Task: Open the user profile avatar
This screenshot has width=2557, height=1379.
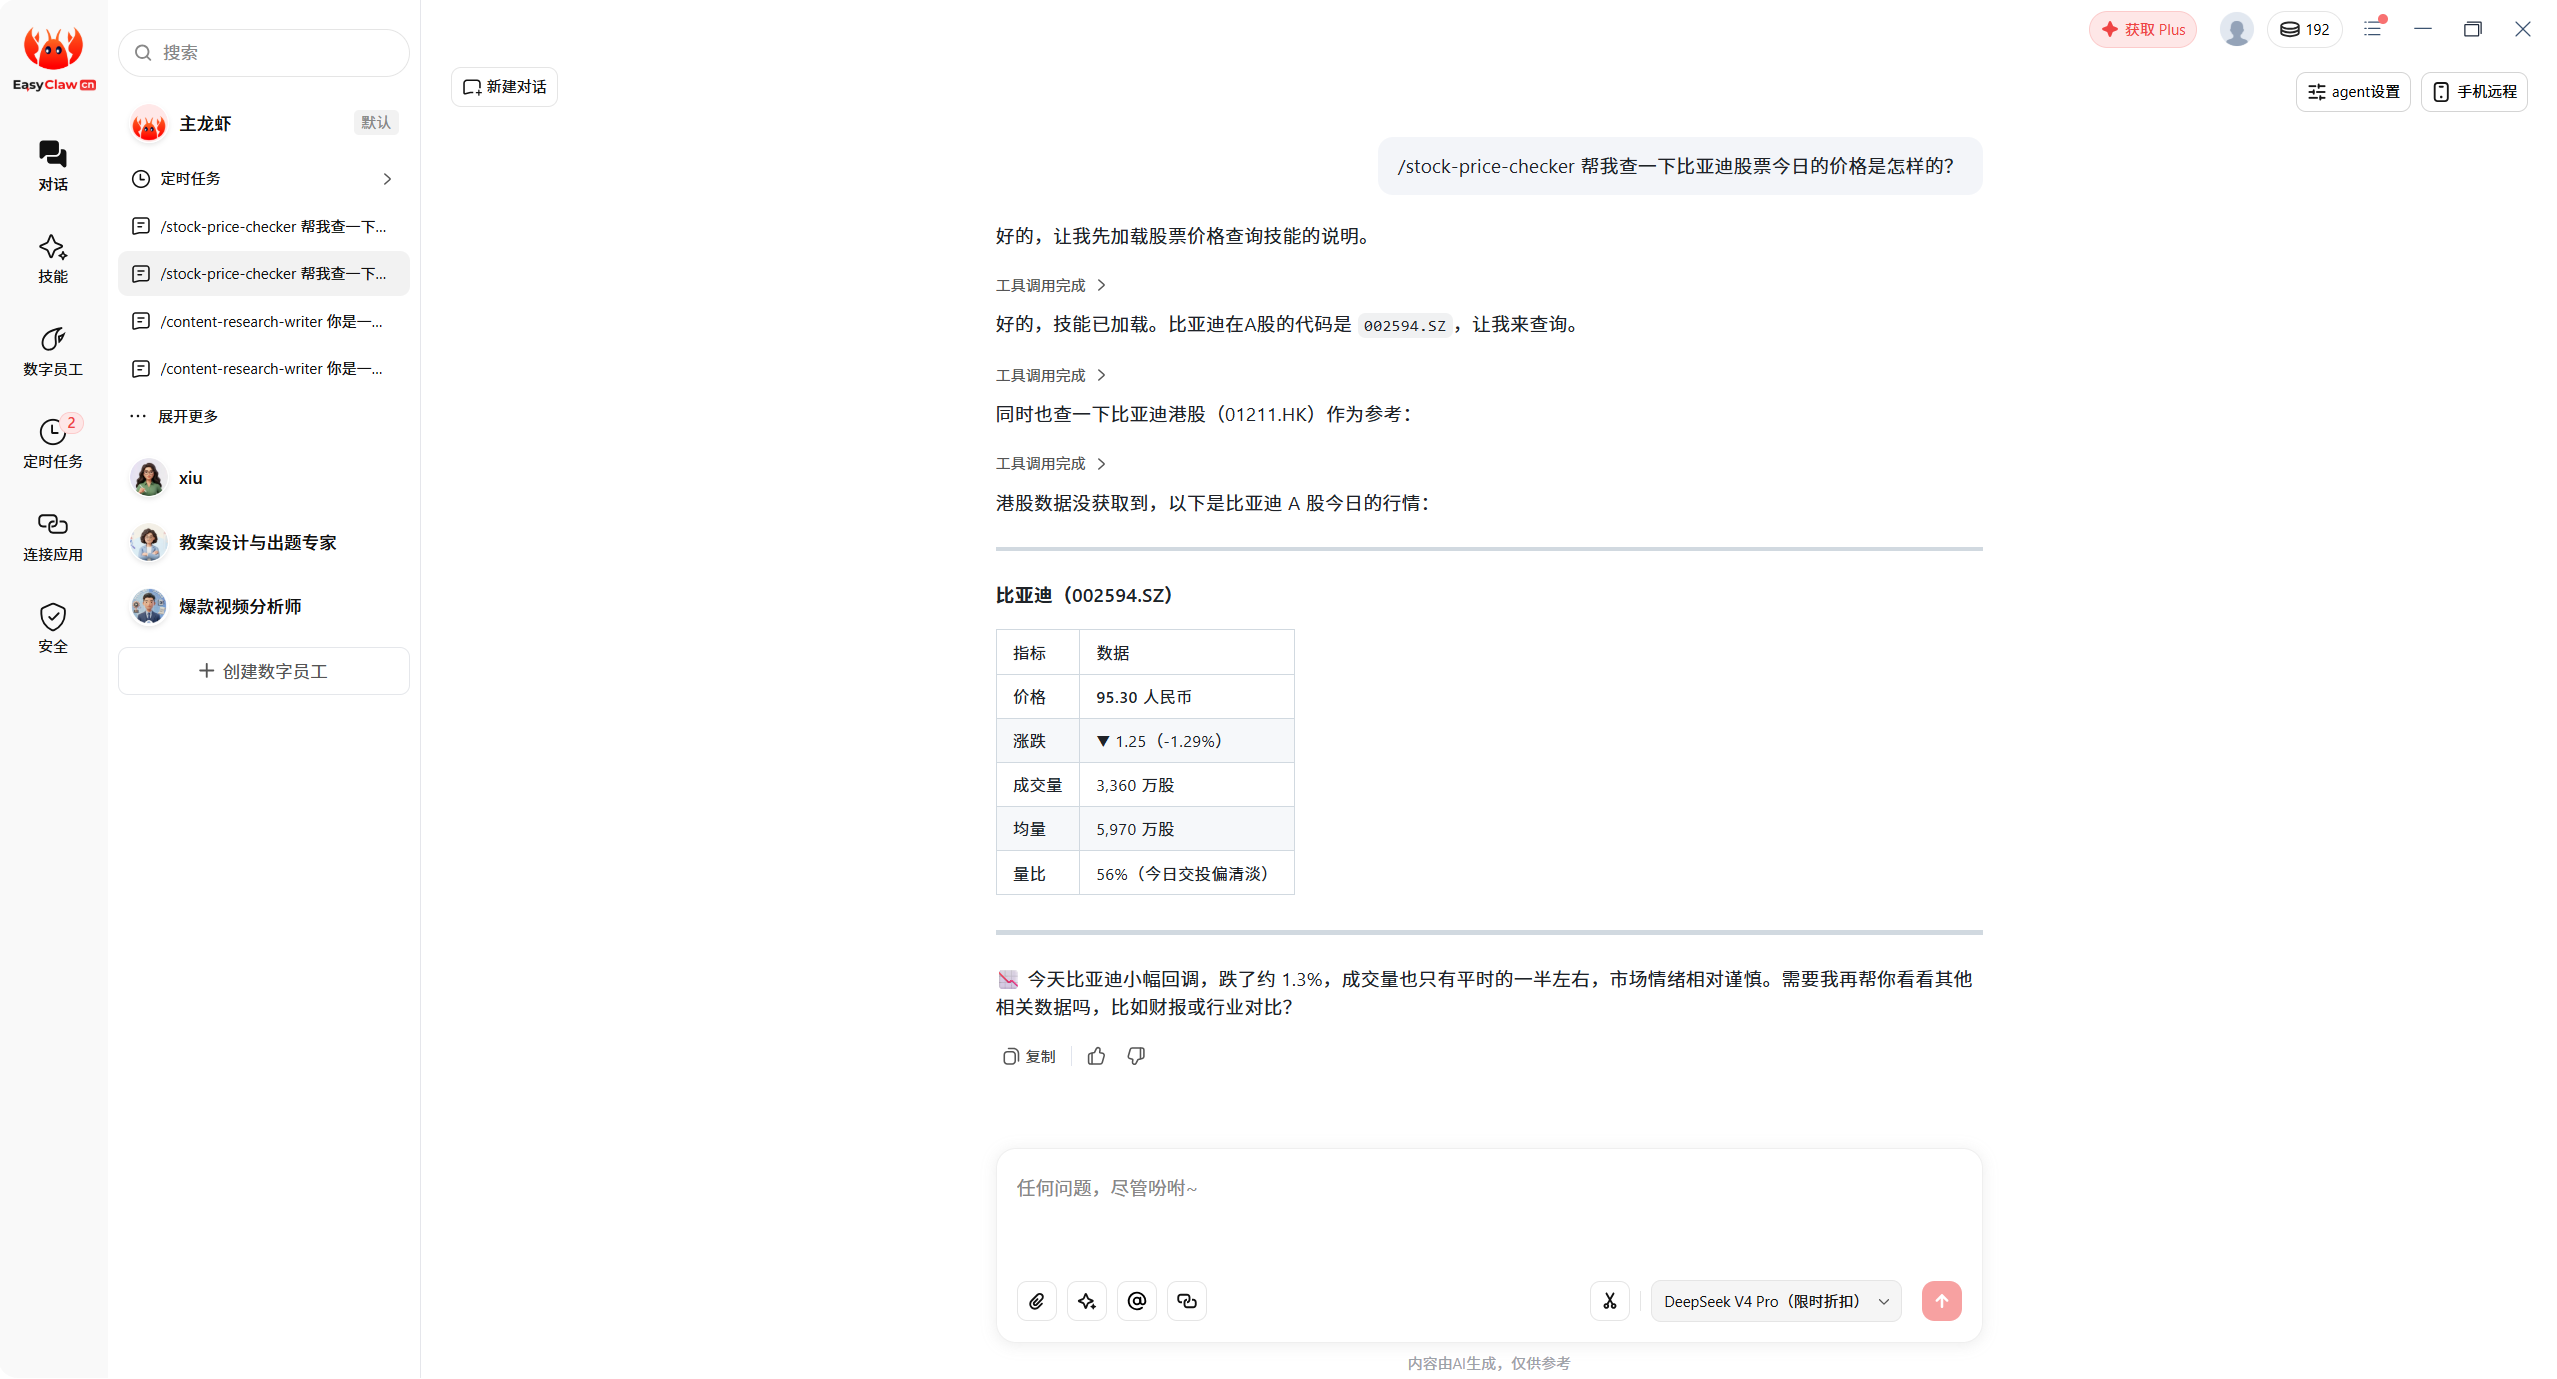Action: [x=2236, y=29]
